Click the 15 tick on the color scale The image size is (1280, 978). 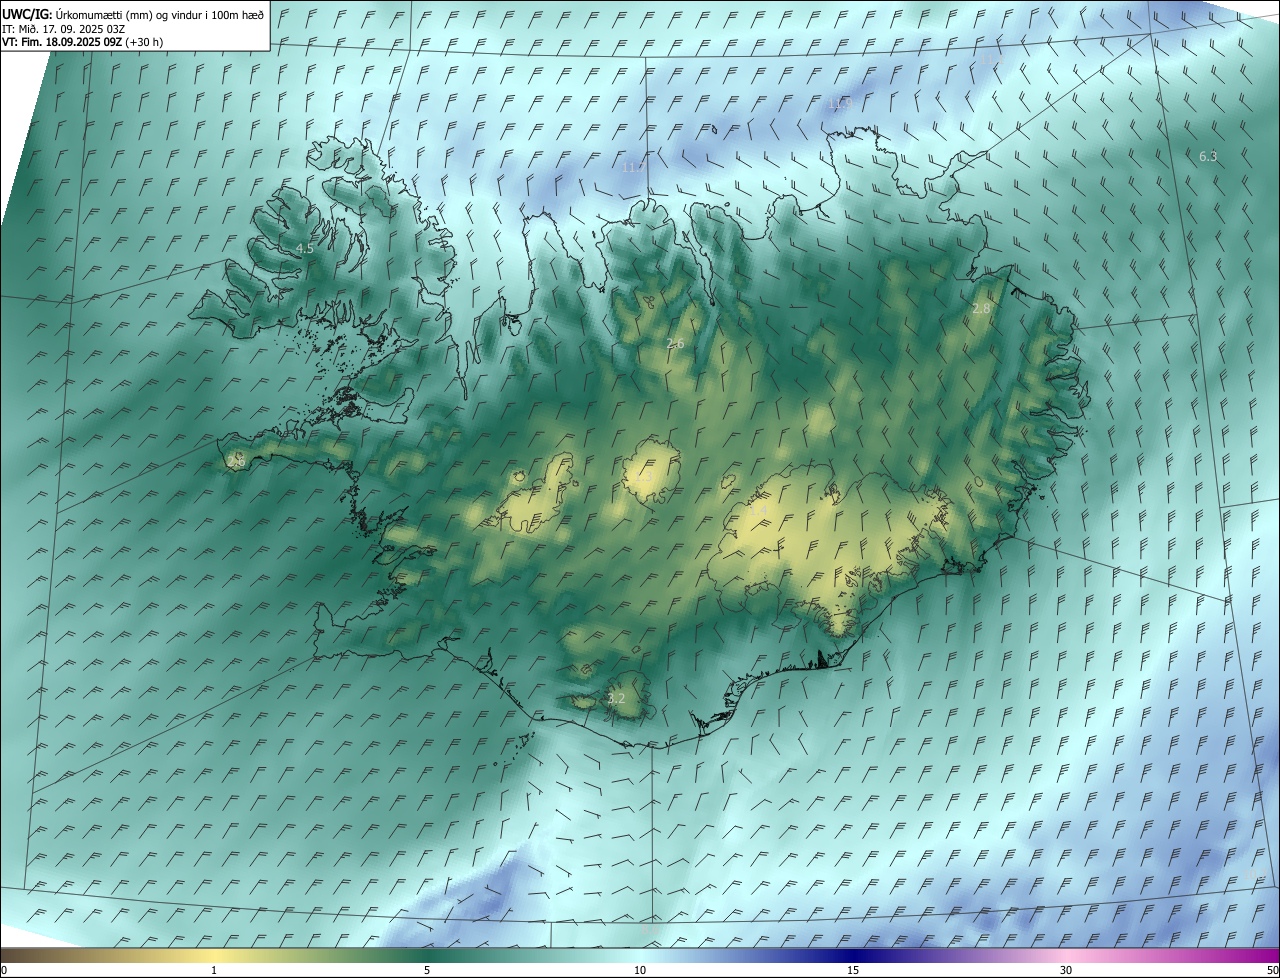pos(853,970)
